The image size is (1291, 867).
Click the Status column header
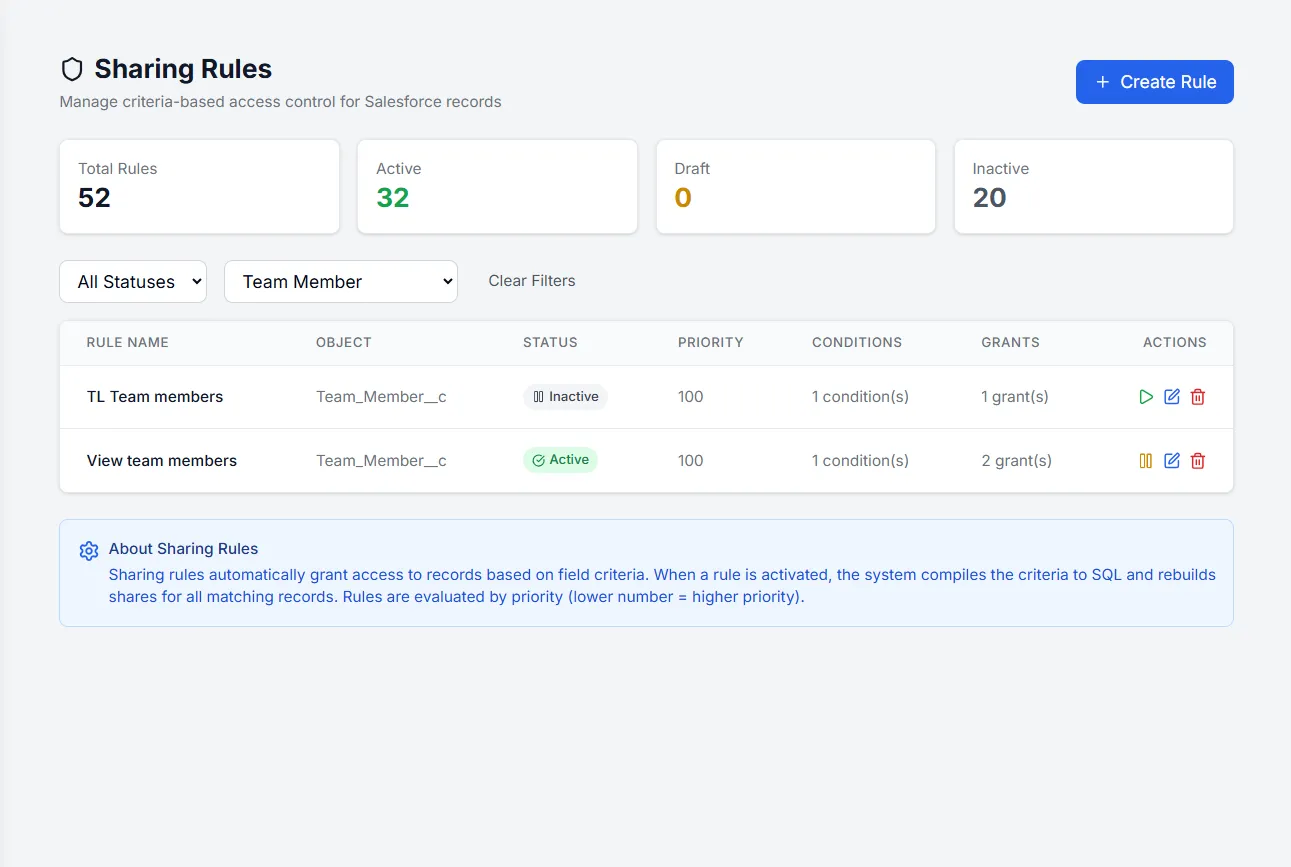[550, 342]
